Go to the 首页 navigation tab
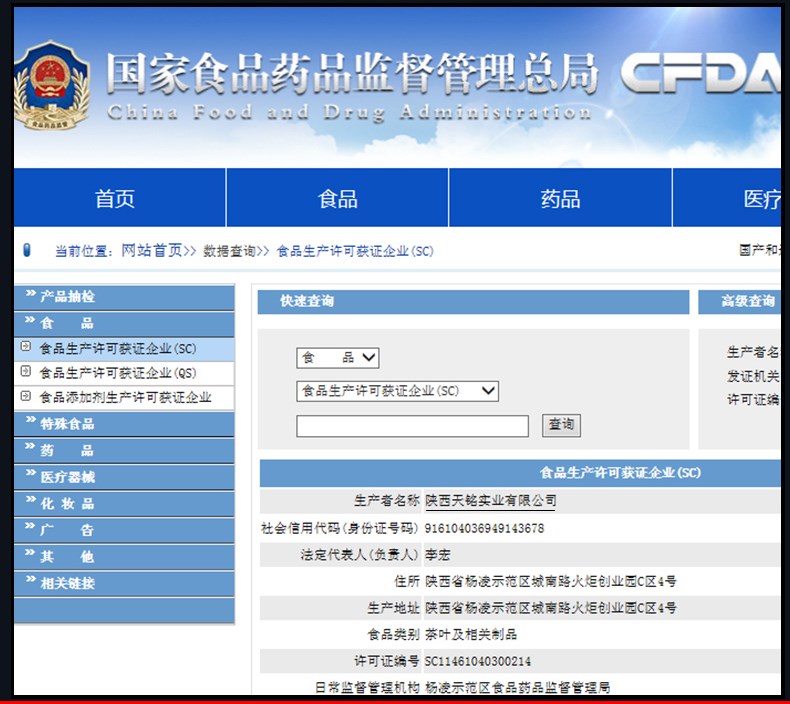790x704 pixels. pos(119,198)
